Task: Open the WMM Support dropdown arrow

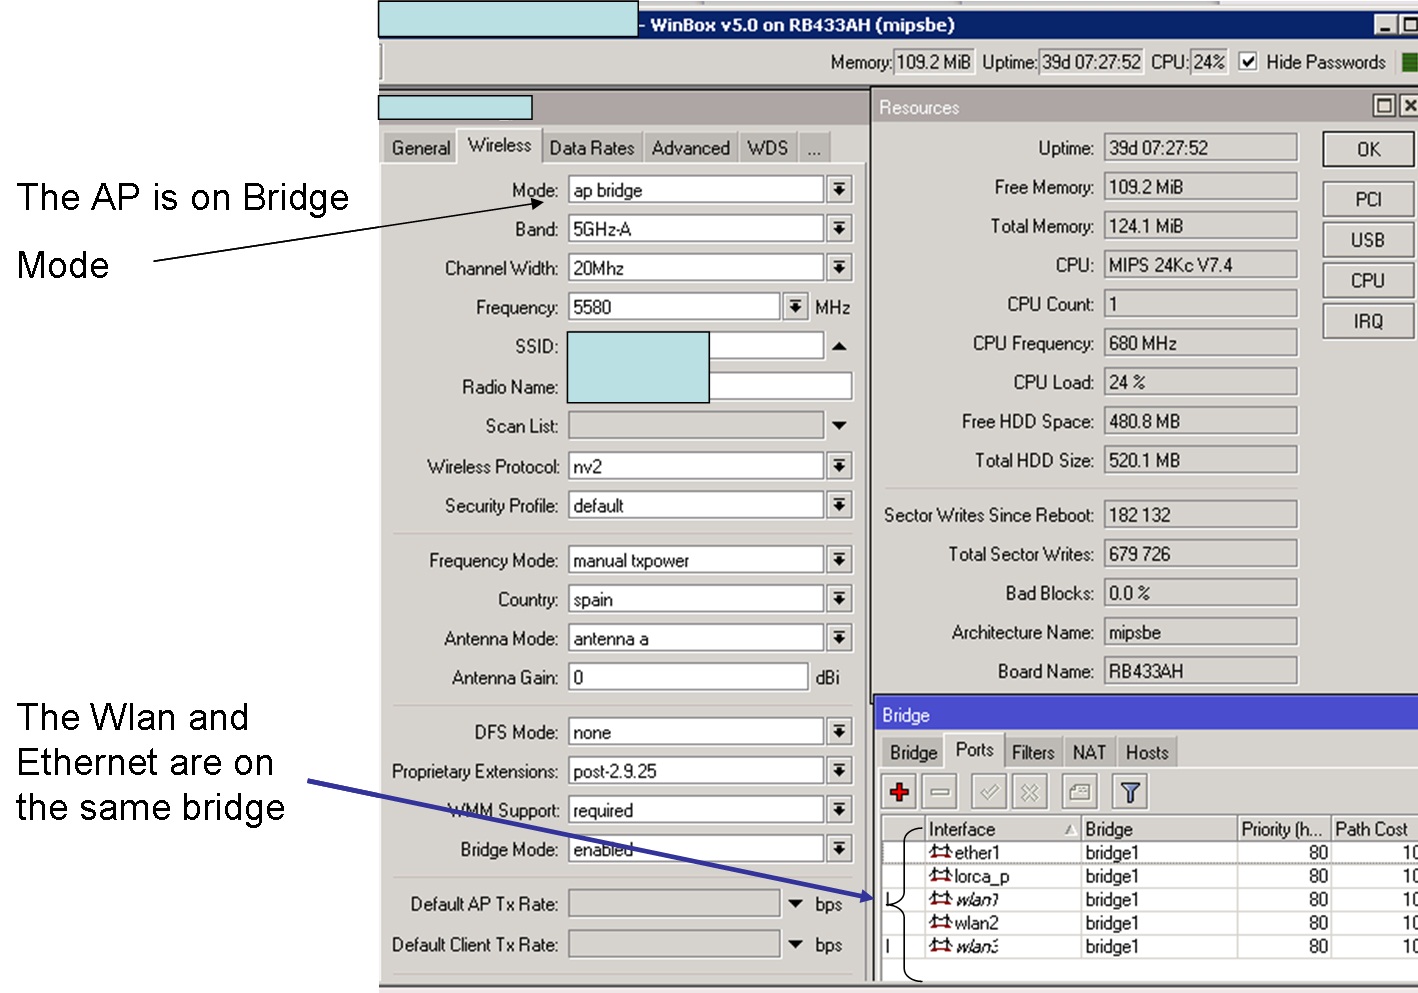Action: coord(839,810)
